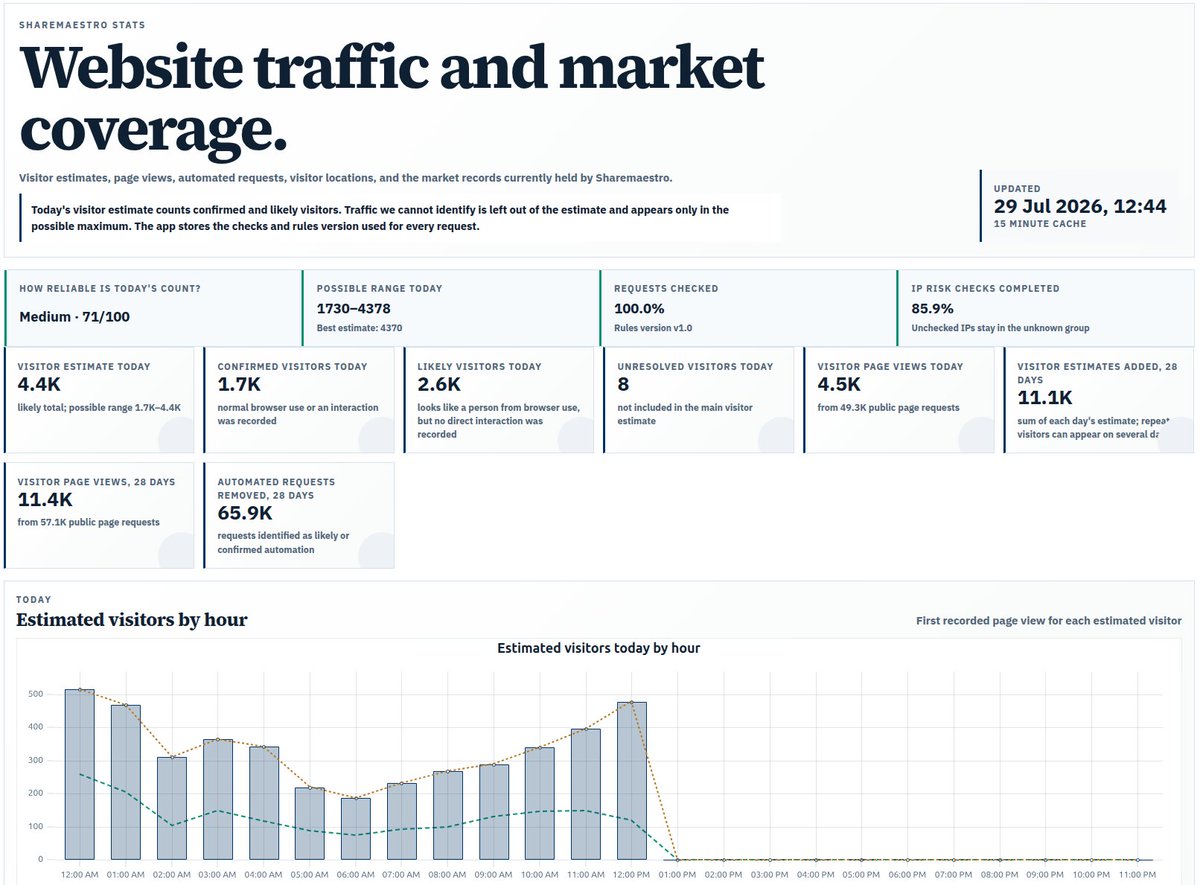The height and width of the screenshot is (885, 1200).
Task: Click the 01:00 AM bar in the chart
Action: pos(126,782)
